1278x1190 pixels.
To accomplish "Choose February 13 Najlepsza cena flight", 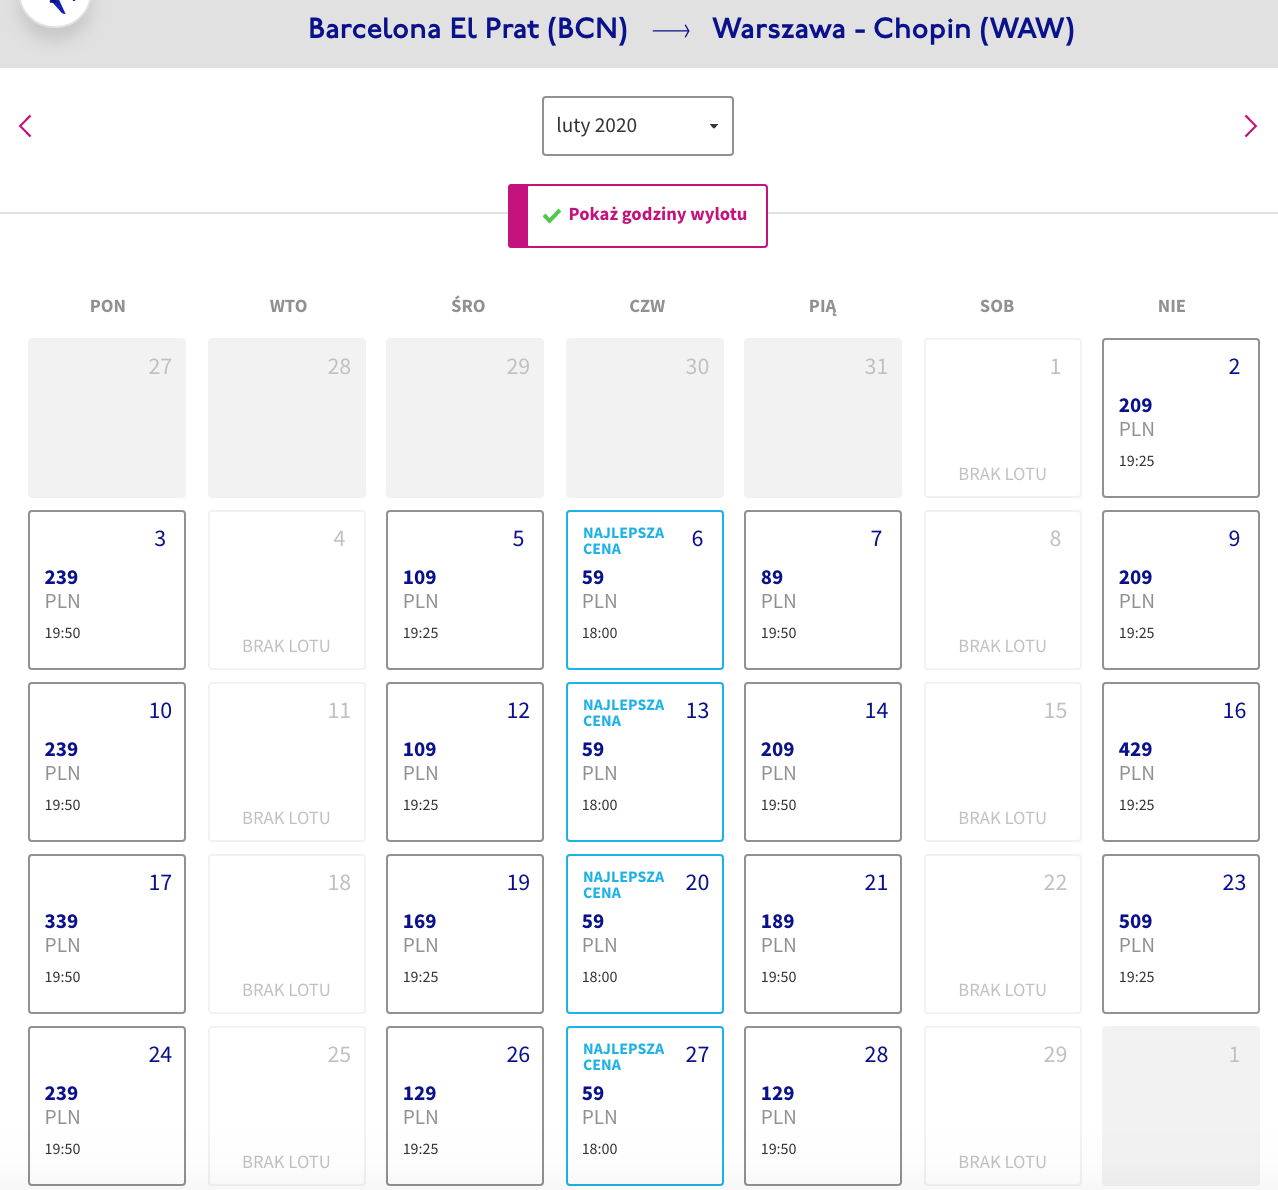I will point(645,762).
